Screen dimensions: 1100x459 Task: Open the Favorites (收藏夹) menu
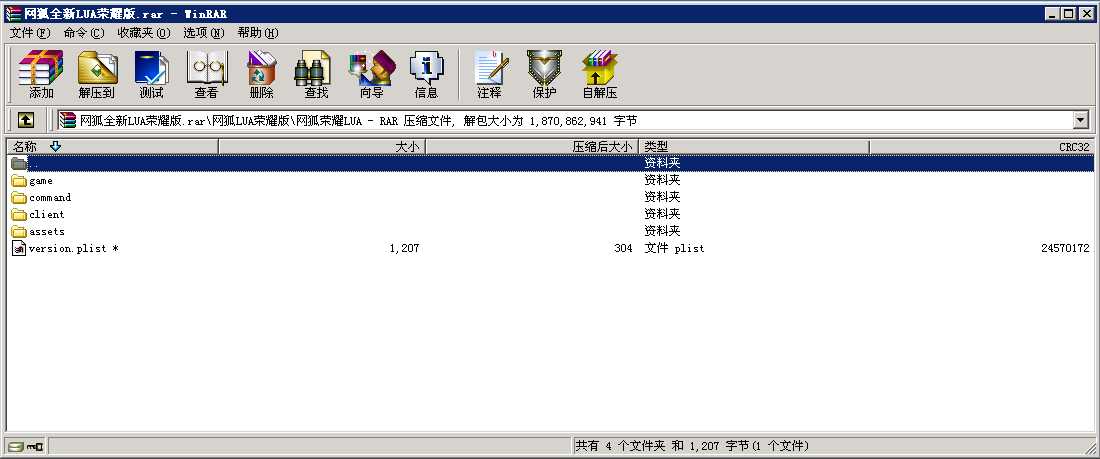click(144, 33)
